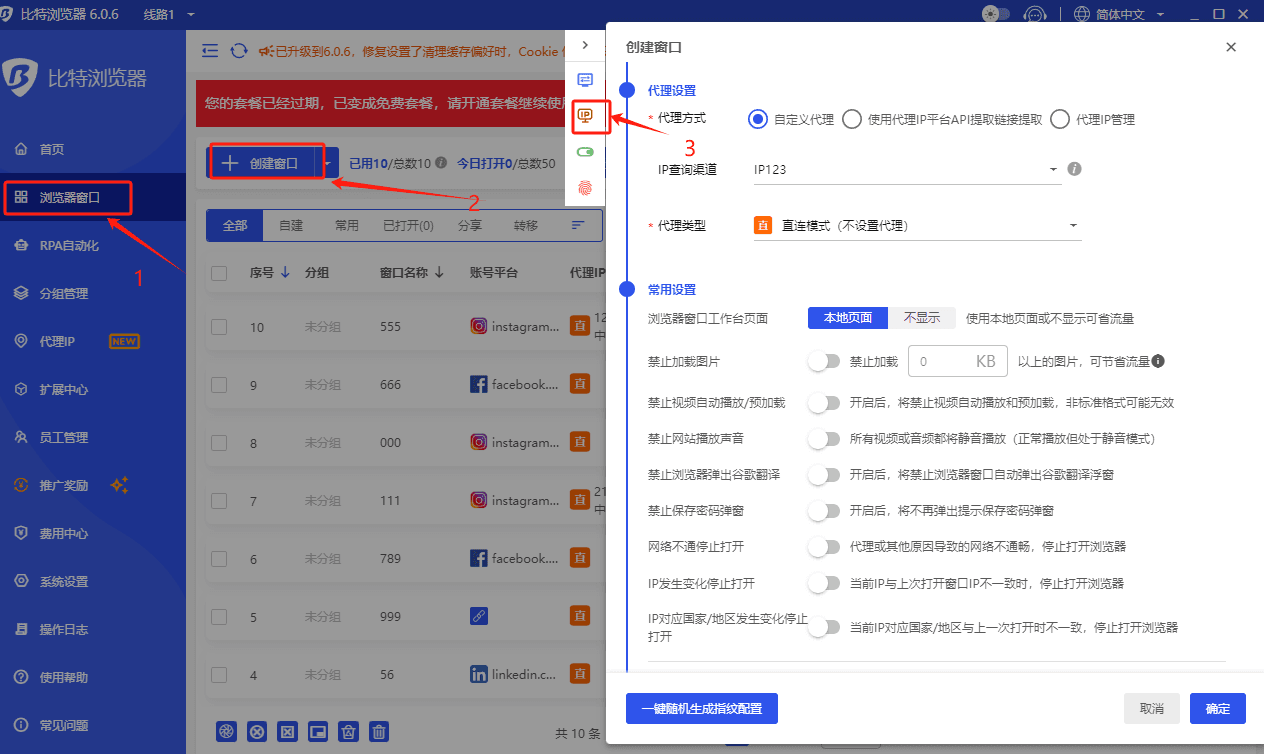Open the customer service headset icon
The width and height of the screenshot is (1264, 754).
pos(1036,14)
